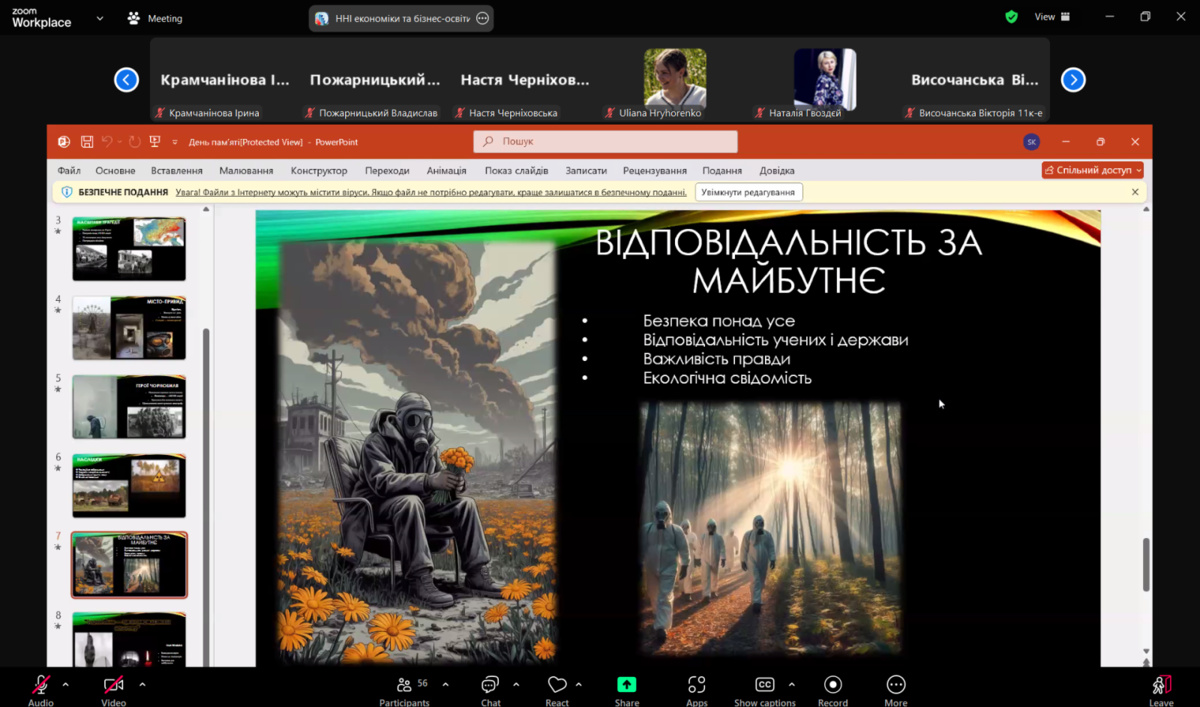Expand the audio options arrow

click(x=66, y=685)
